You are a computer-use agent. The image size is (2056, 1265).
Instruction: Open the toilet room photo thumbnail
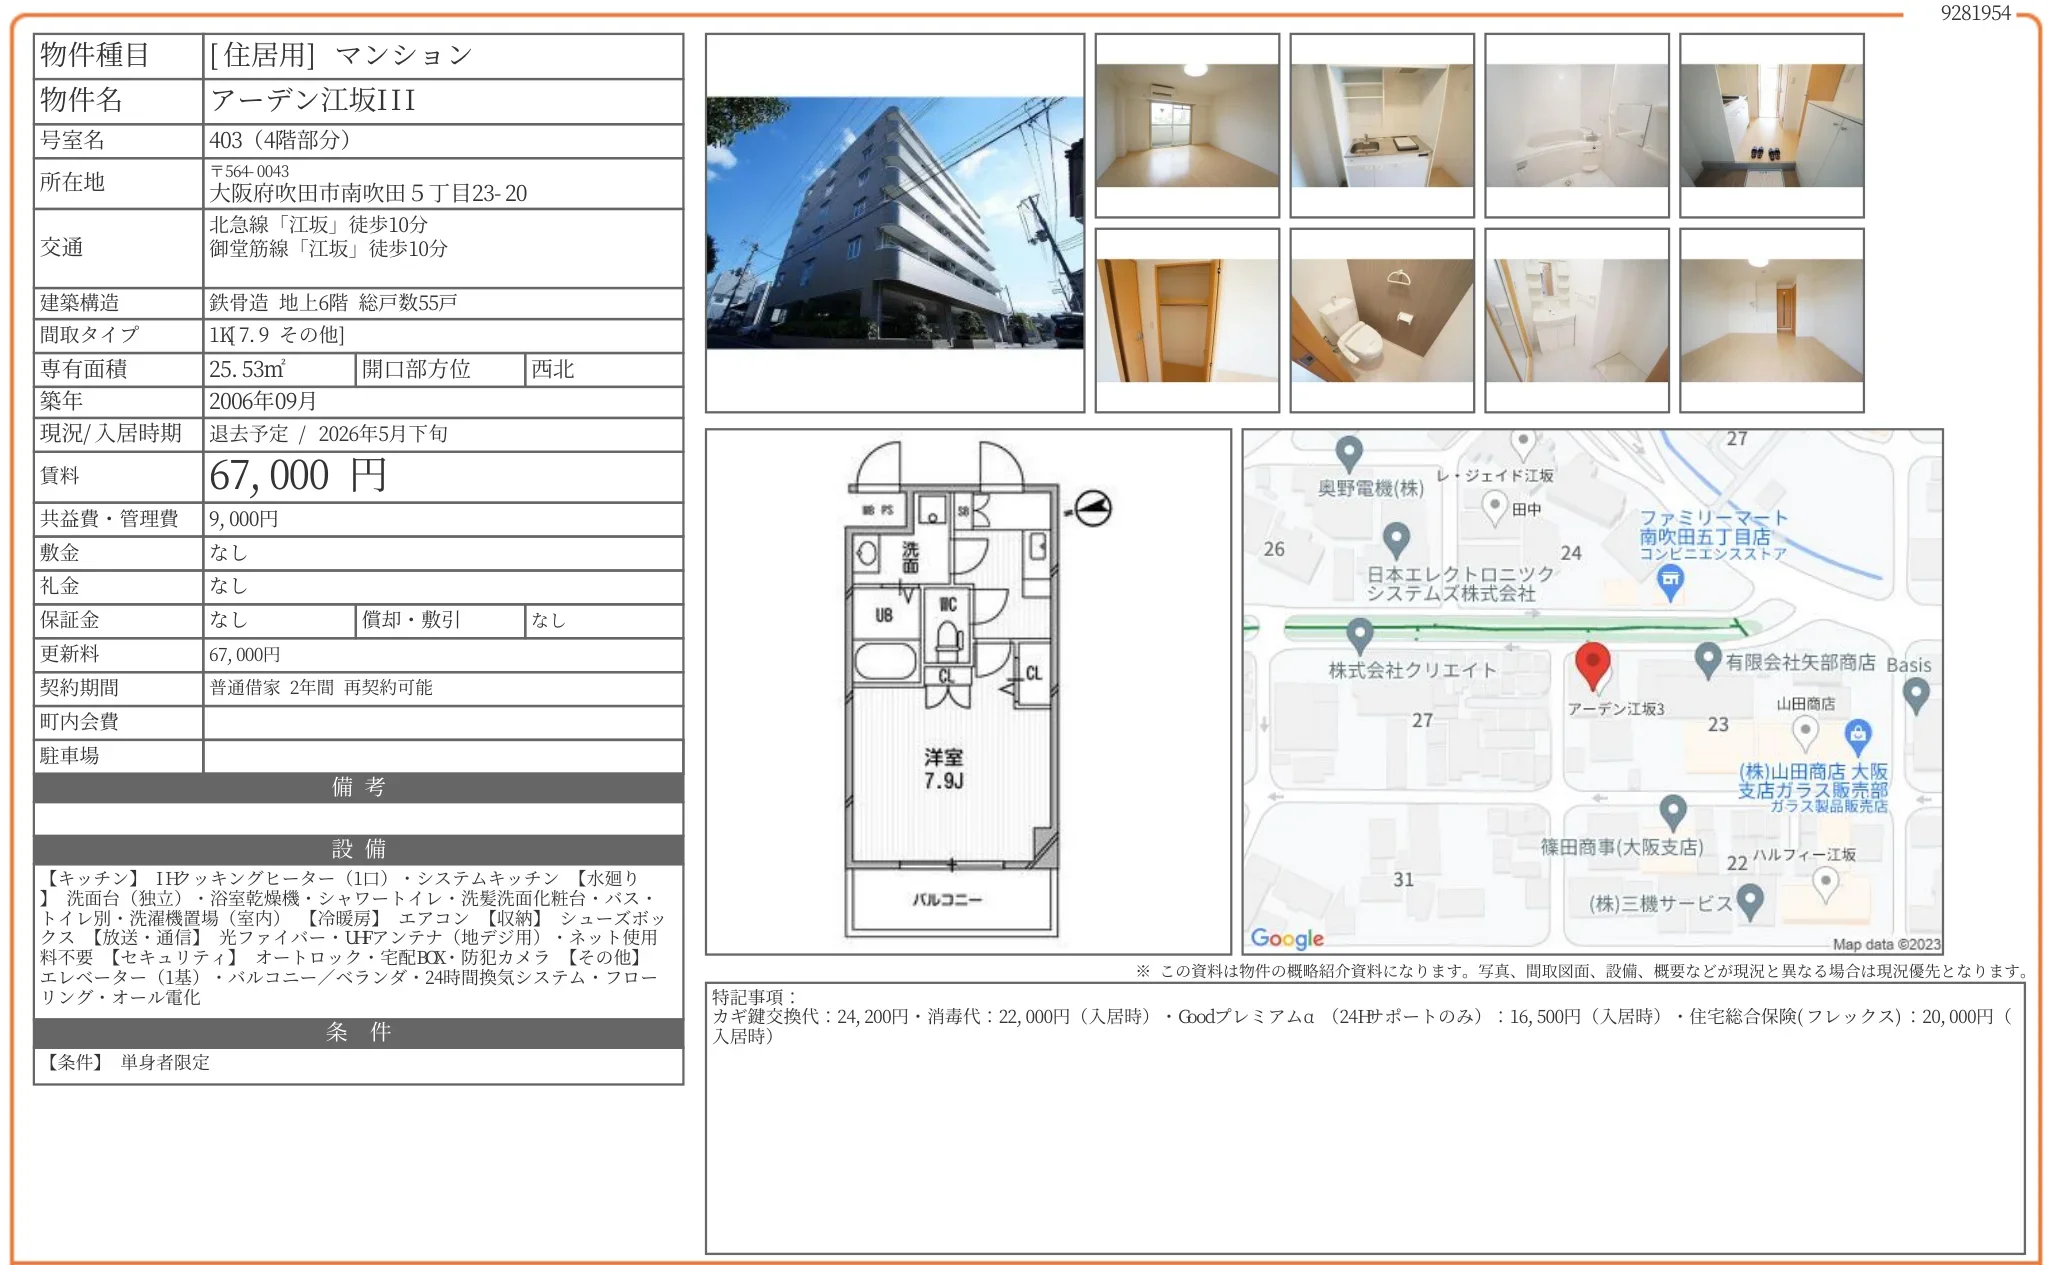point(1381,321)
